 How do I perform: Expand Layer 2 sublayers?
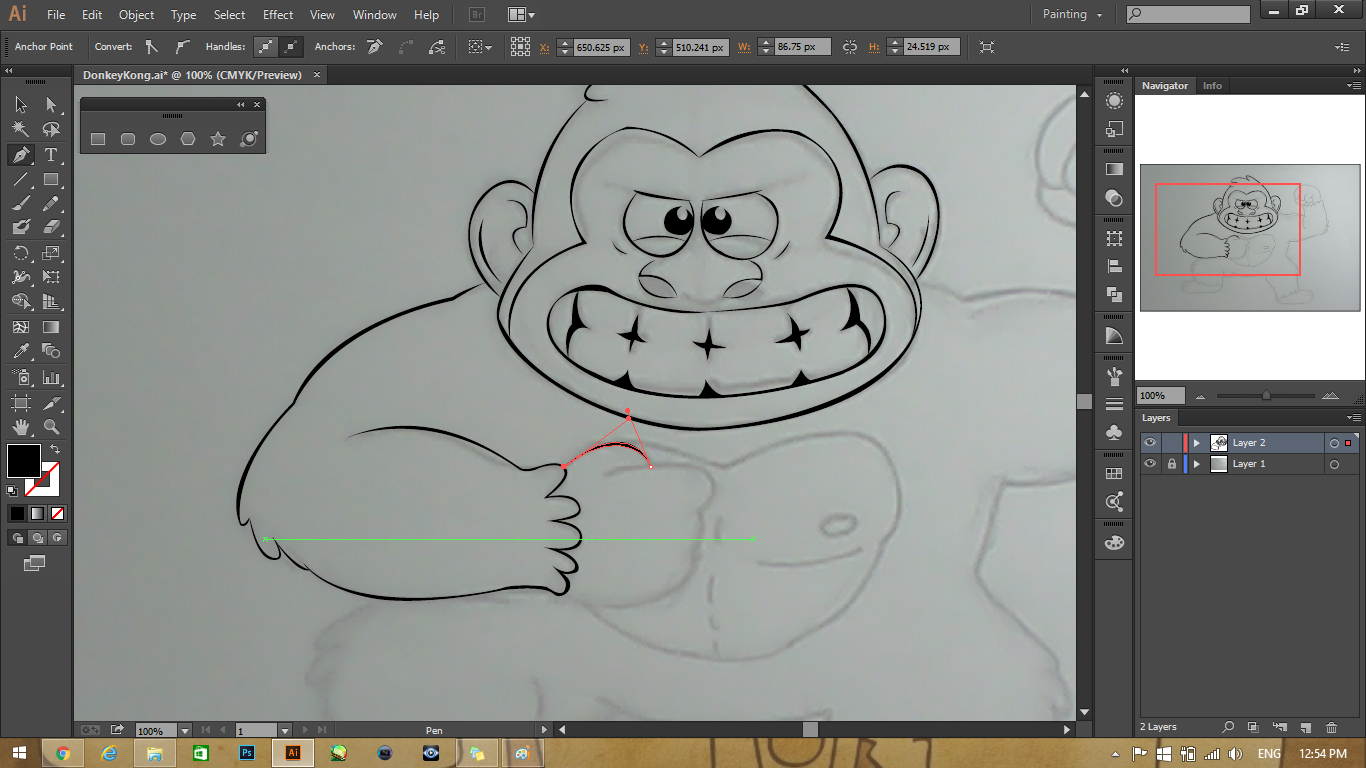(1197, 442)
